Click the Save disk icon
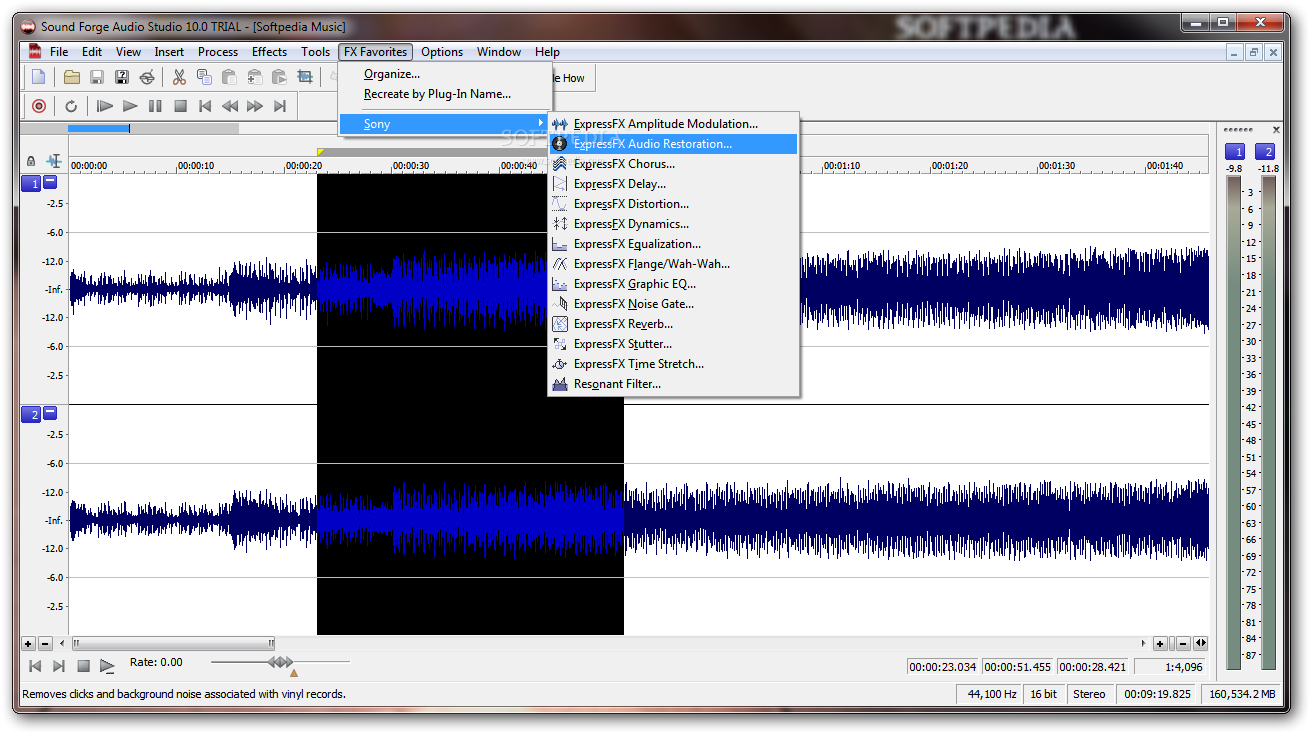1311x734 pixels. coord(97,77)
